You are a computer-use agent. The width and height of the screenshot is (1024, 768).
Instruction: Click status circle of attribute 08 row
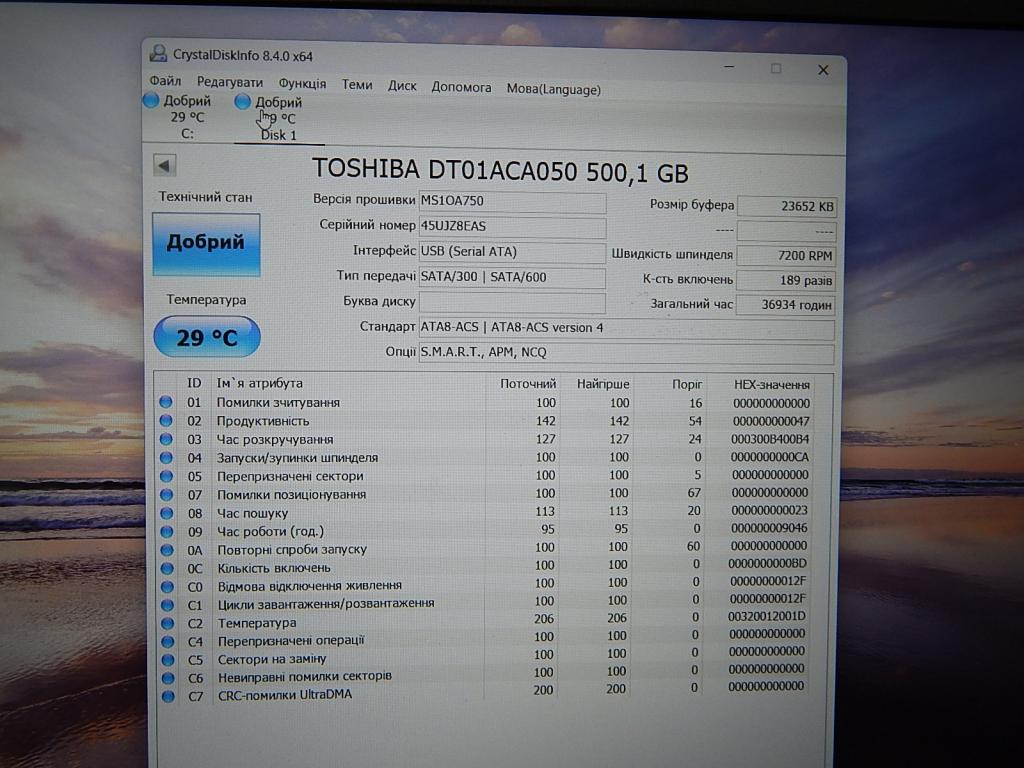(167, 513)
